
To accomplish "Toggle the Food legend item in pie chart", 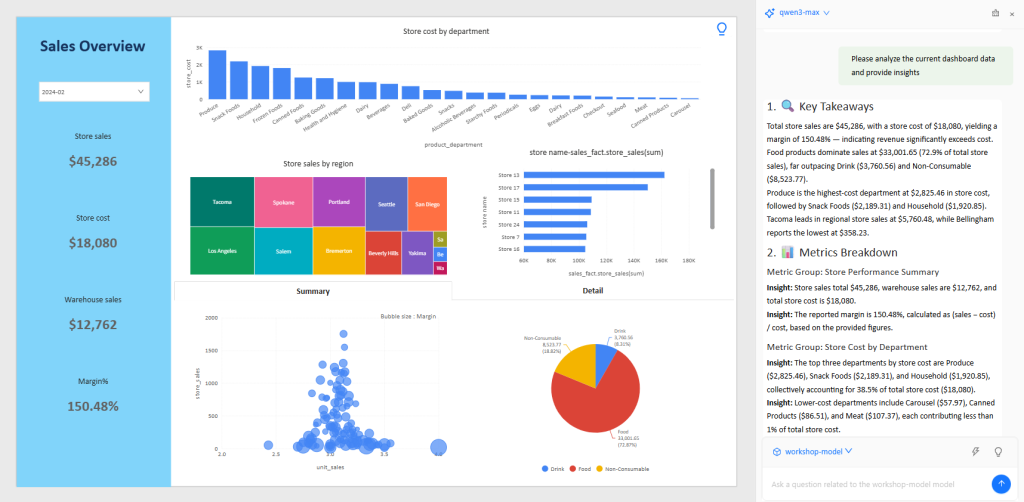I will [582, 469].
